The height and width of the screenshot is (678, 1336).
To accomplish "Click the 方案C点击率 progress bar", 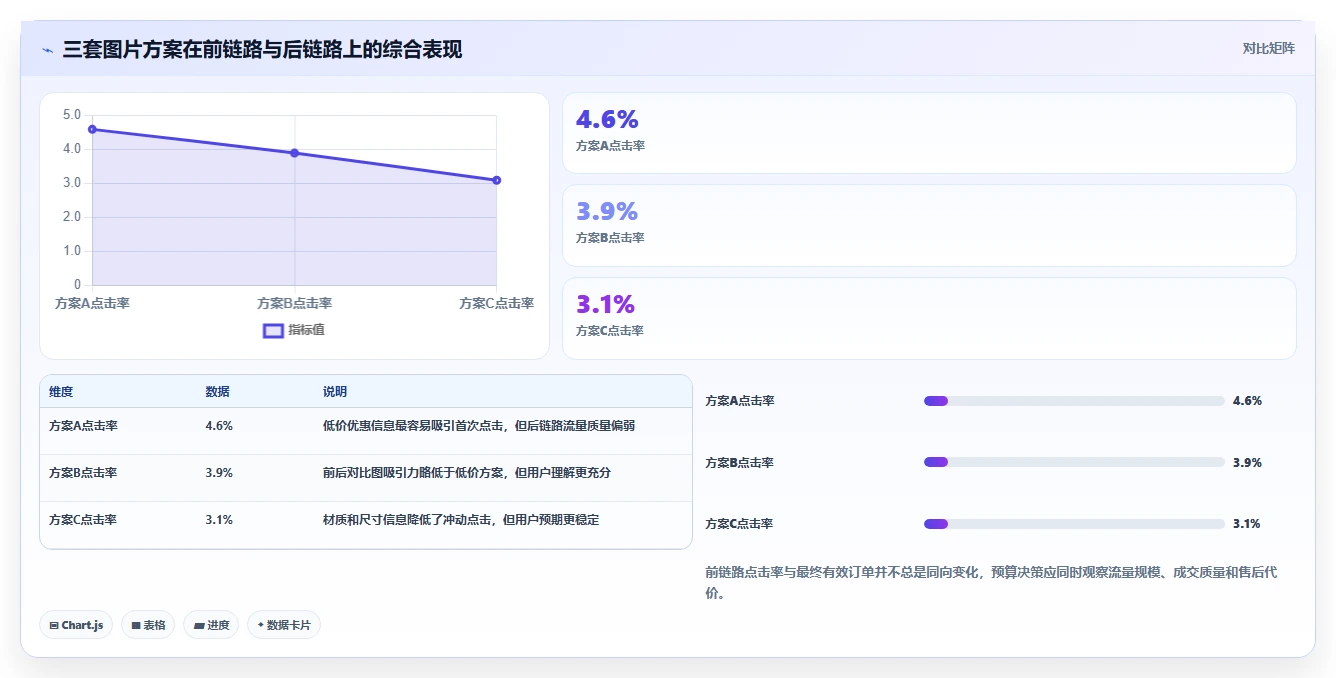I will coord(1074,524).
